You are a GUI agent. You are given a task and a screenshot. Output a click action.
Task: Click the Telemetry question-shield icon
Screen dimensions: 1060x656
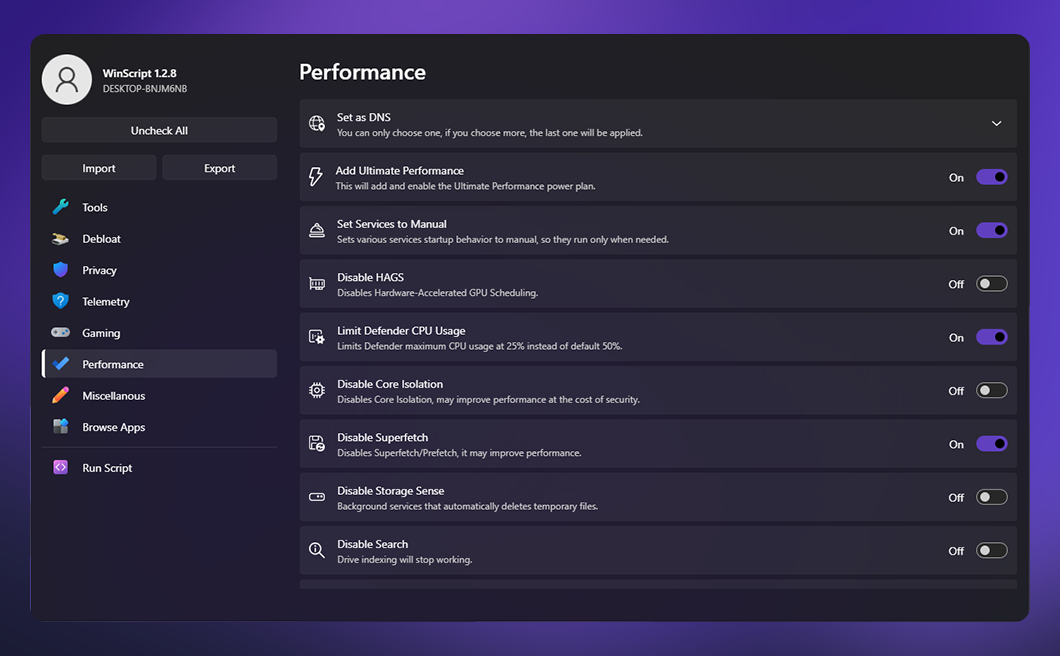[61, 301]
